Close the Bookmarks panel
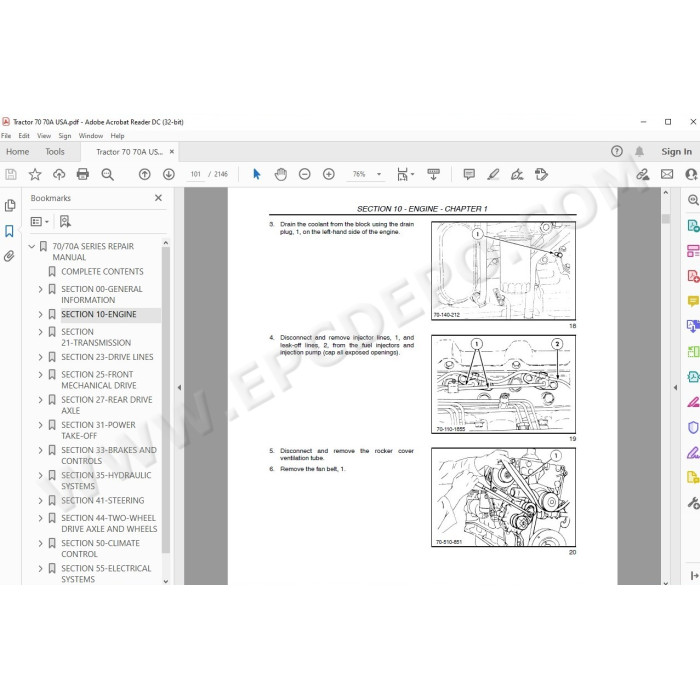This screenshot has width=700, height=700. tap(158, 198)
